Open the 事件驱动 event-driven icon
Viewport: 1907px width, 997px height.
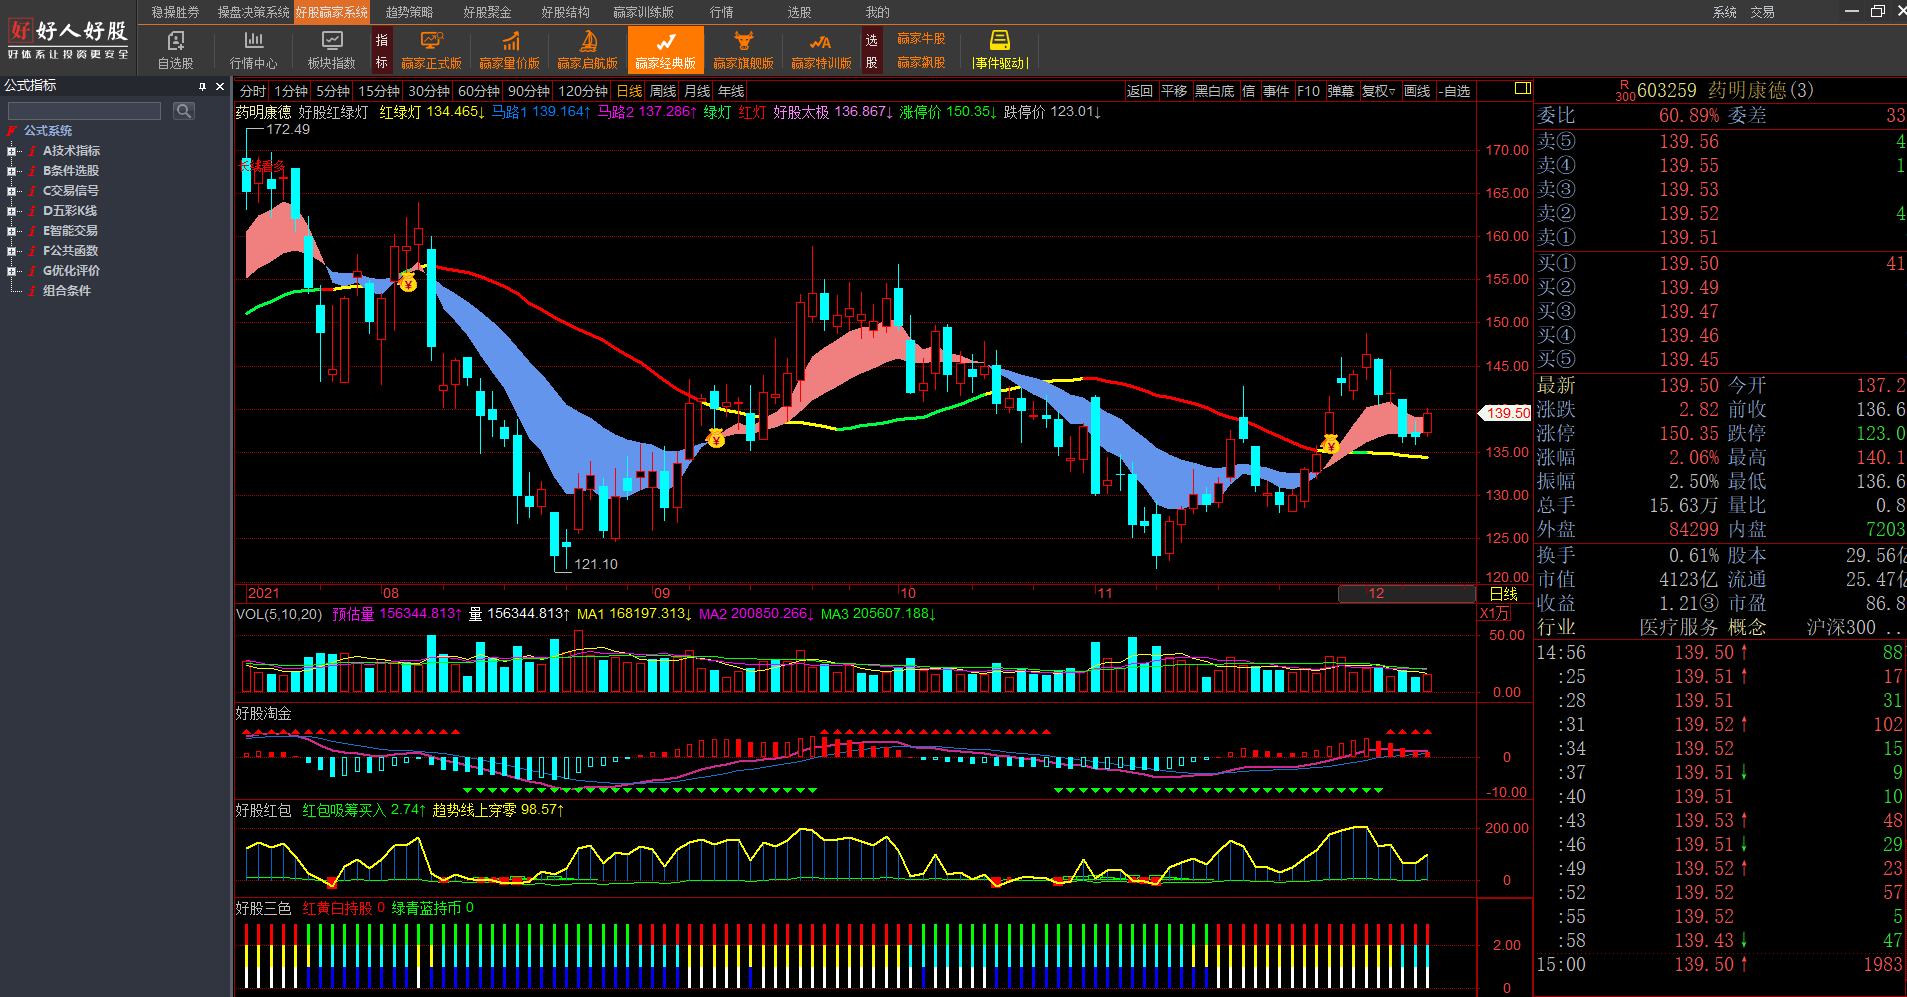pos(1000,50)
